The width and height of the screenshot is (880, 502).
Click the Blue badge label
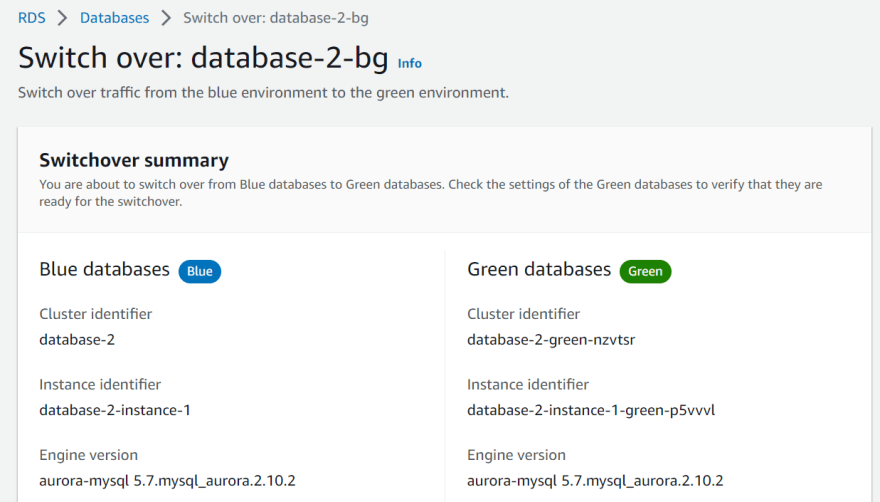click(x=200, y=271)
